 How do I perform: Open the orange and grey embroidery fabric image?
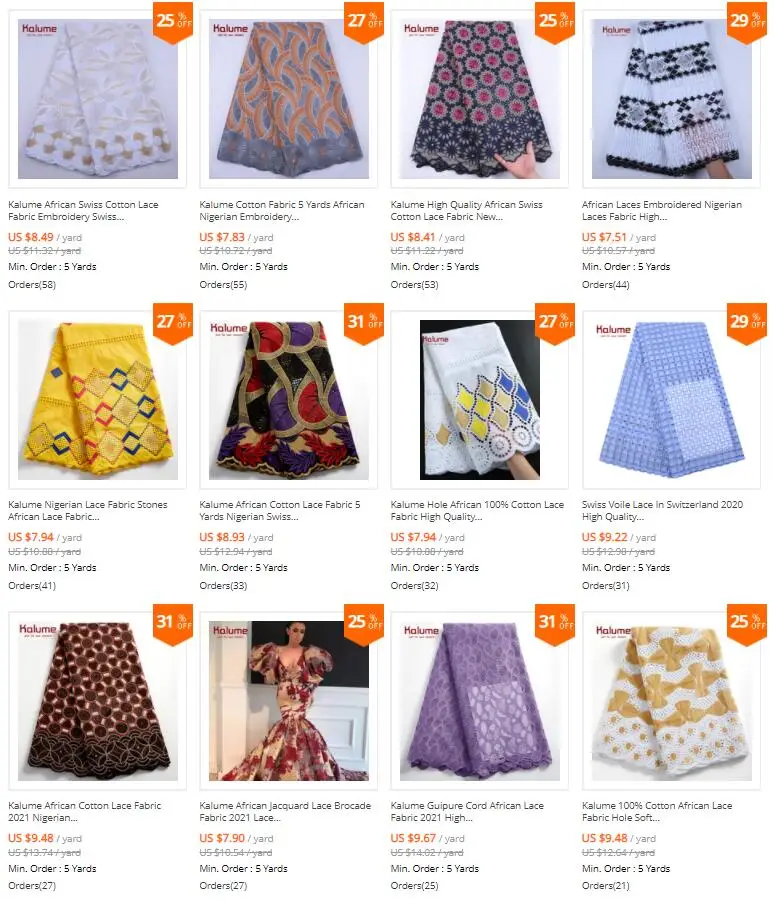[x=288, y=99]
